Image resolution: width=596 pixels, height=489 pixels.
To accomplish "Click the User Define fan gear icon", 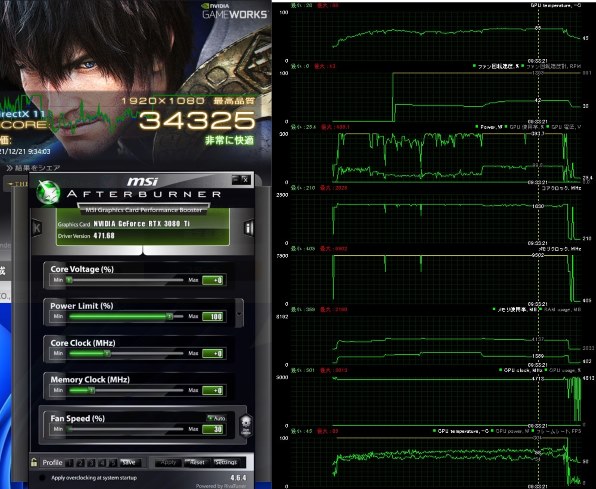I will click(246, 425).
